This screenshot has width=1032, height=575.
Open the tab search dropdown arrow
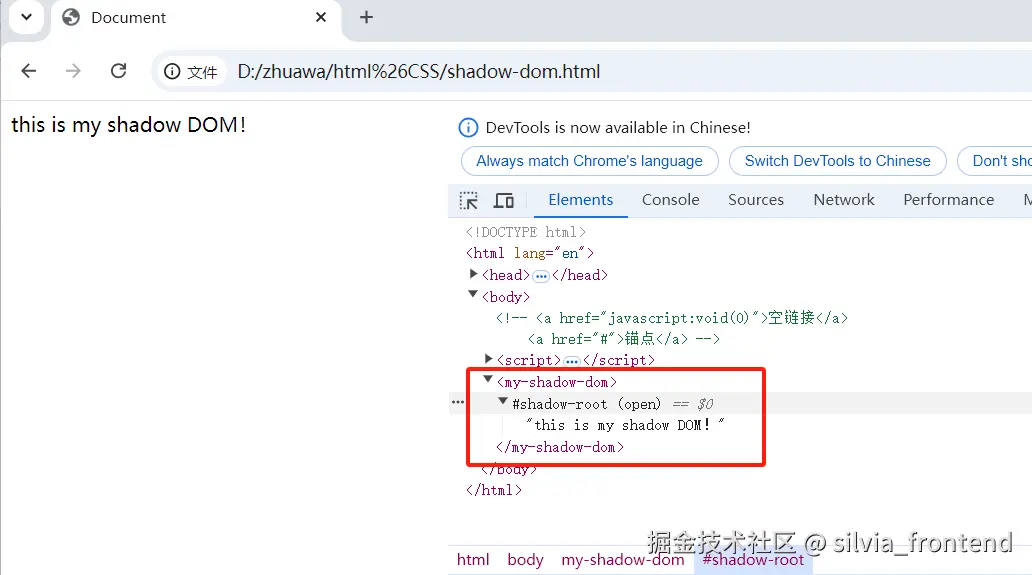coord(26,17)
